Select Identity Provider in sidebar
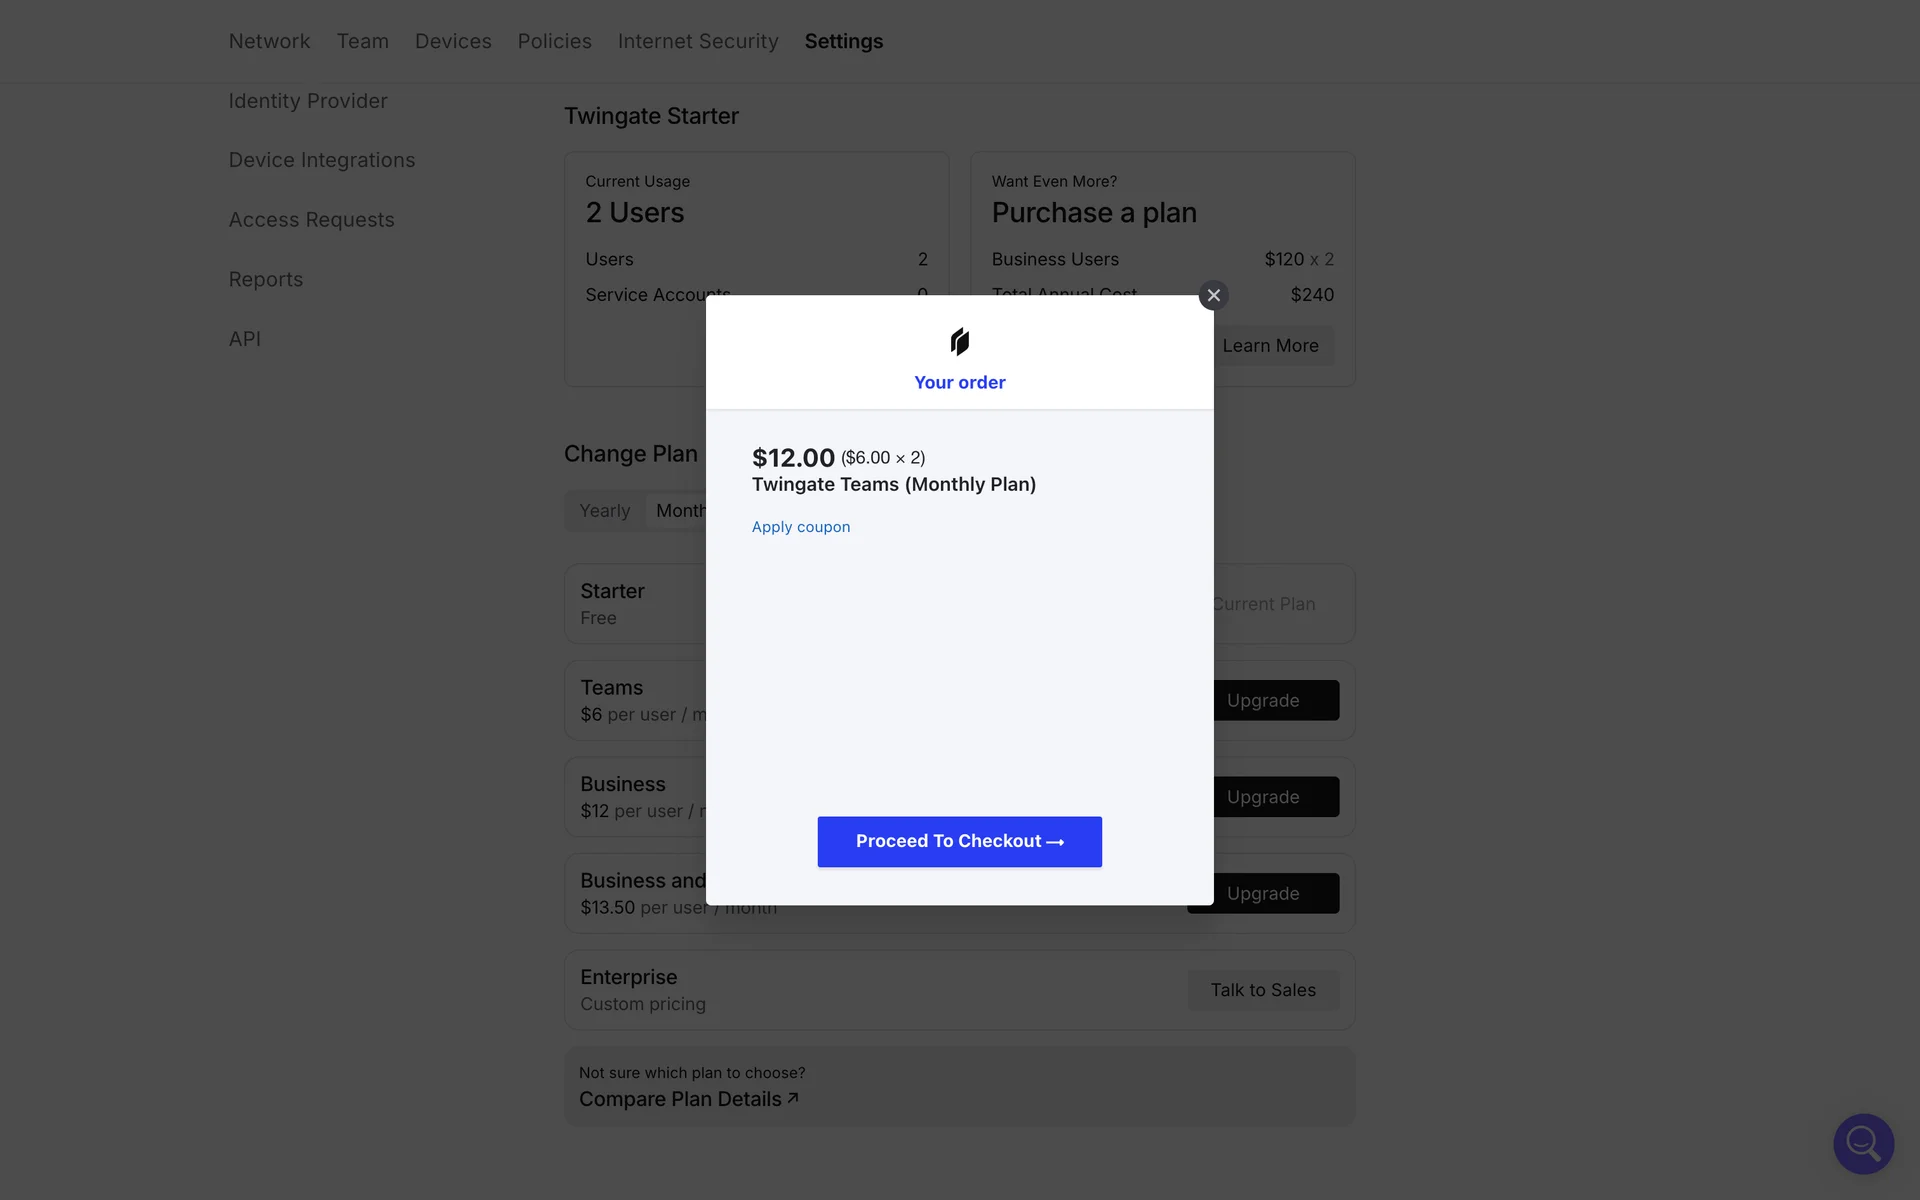 [x=307, y=101]
